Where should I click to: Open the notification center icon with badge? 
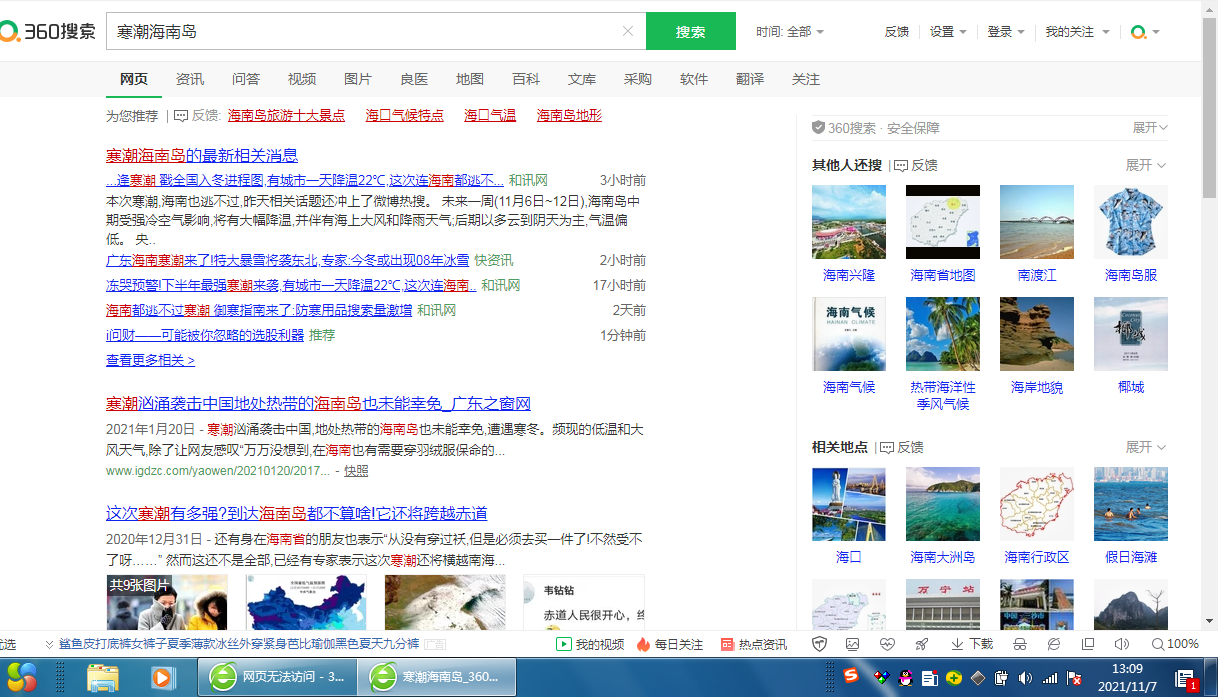click(x=1186, y=680)
